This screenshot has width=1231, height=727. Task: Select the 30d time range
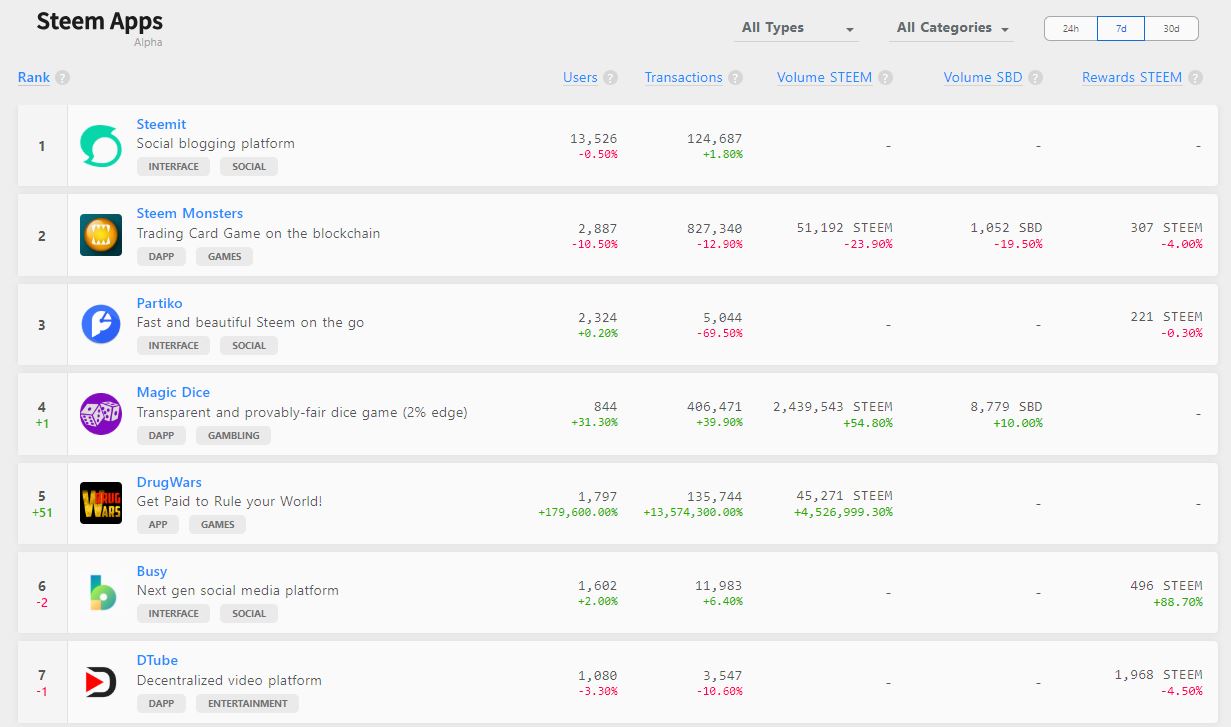click(1171, 29)
